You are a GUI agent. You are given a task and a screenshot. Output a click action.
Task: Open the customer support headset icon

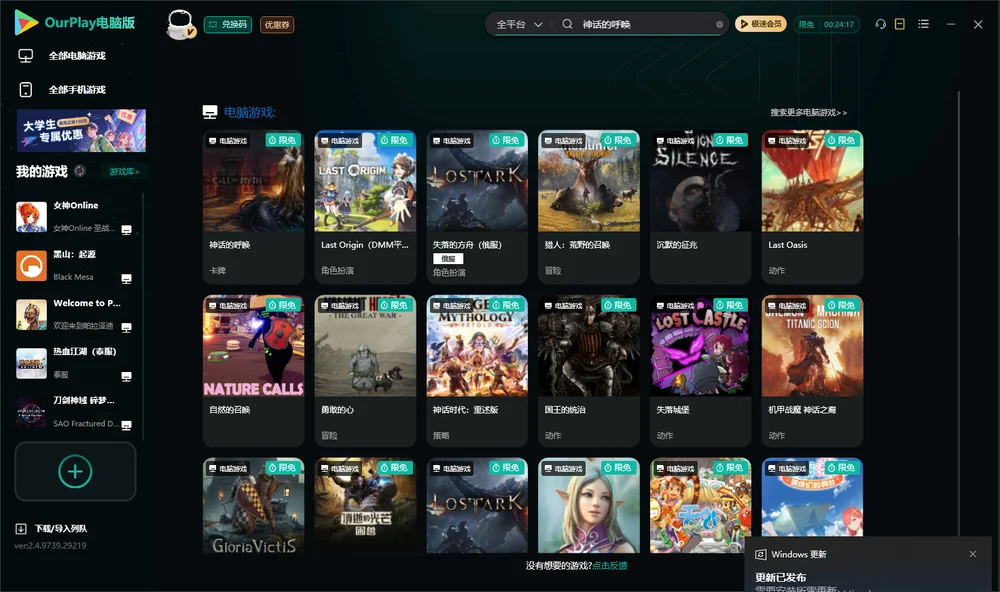click(880, 24)
